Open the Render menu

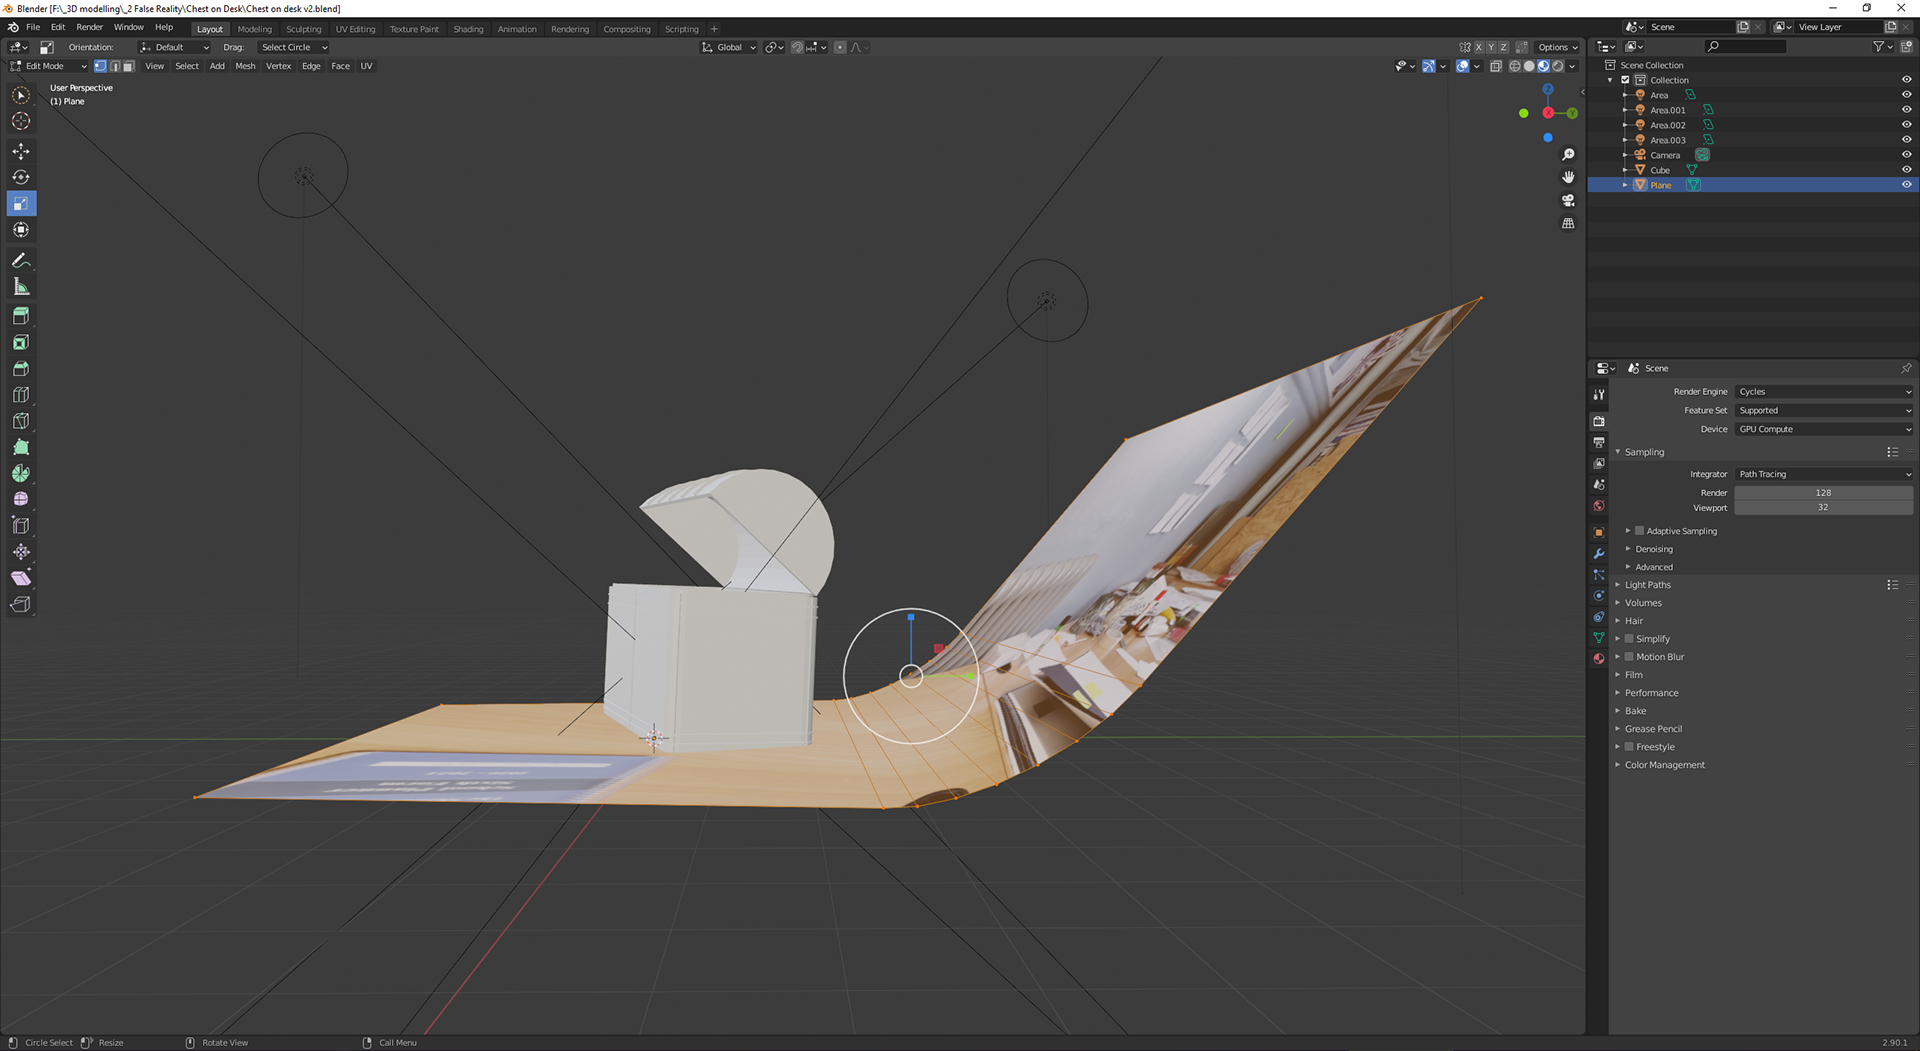pos(89,28)
